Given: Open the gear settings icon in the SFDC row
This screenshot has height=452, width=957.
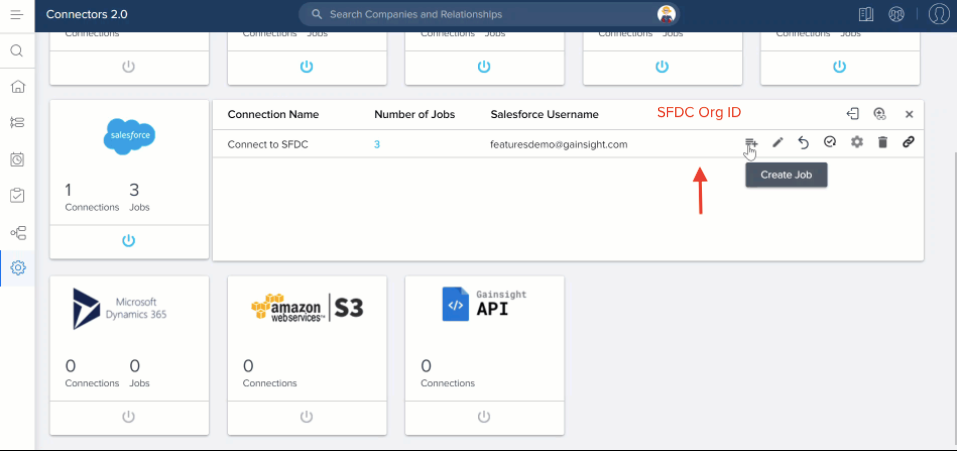Looking at the screenshot, I should (x=857, y=142).
